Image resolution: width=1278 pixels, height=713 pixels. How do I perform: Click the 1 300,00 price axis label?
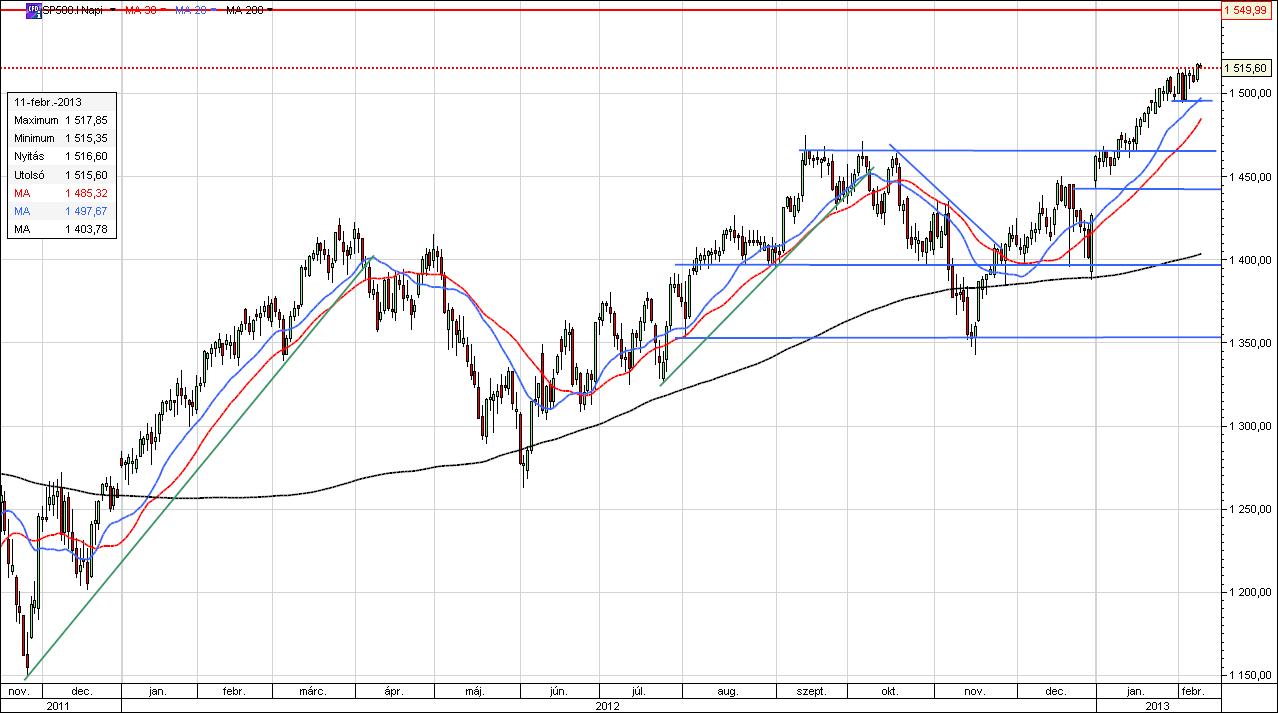[x=1252, y=426]
